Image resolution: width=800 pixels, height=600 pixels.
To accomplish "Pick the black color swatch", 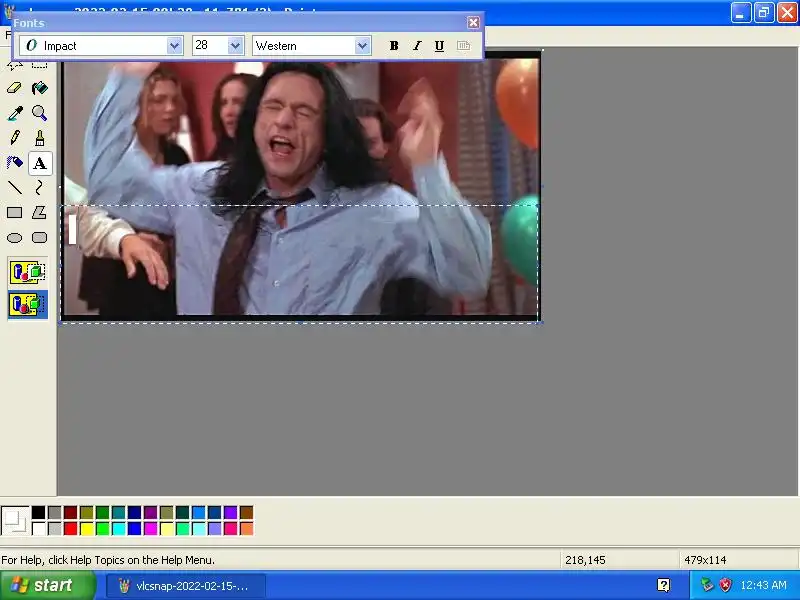I will tap(39, 512).
